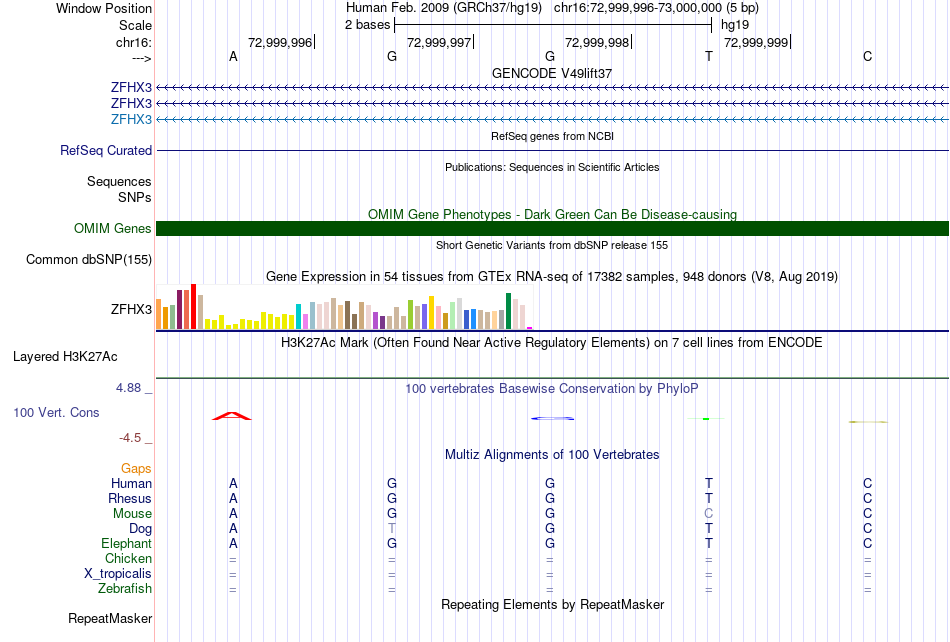
Task: Click the 100 Vert. Cons label
Action: coord(56,412)
